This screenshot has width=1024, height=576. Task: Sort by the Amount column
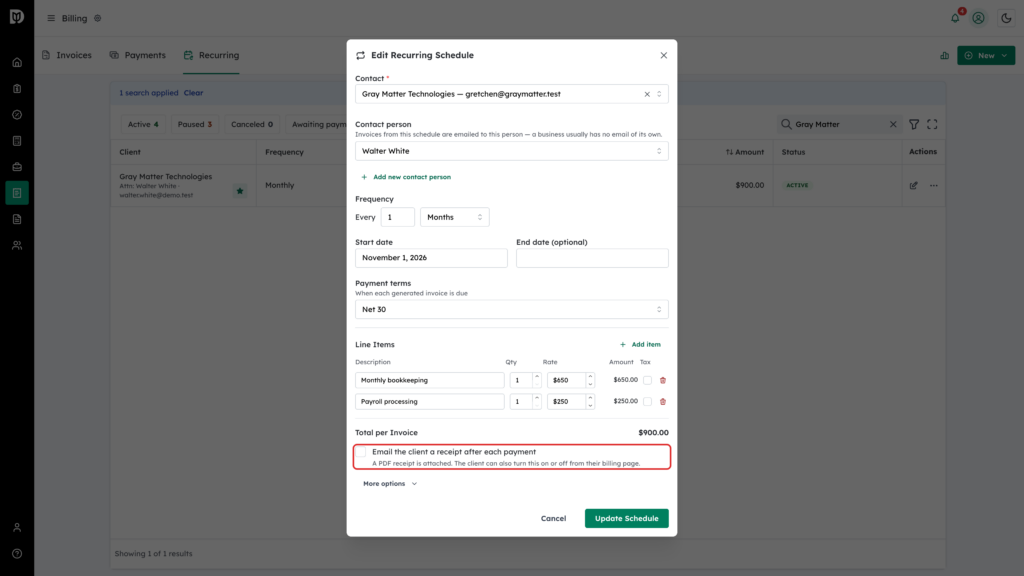pos(744,152)
